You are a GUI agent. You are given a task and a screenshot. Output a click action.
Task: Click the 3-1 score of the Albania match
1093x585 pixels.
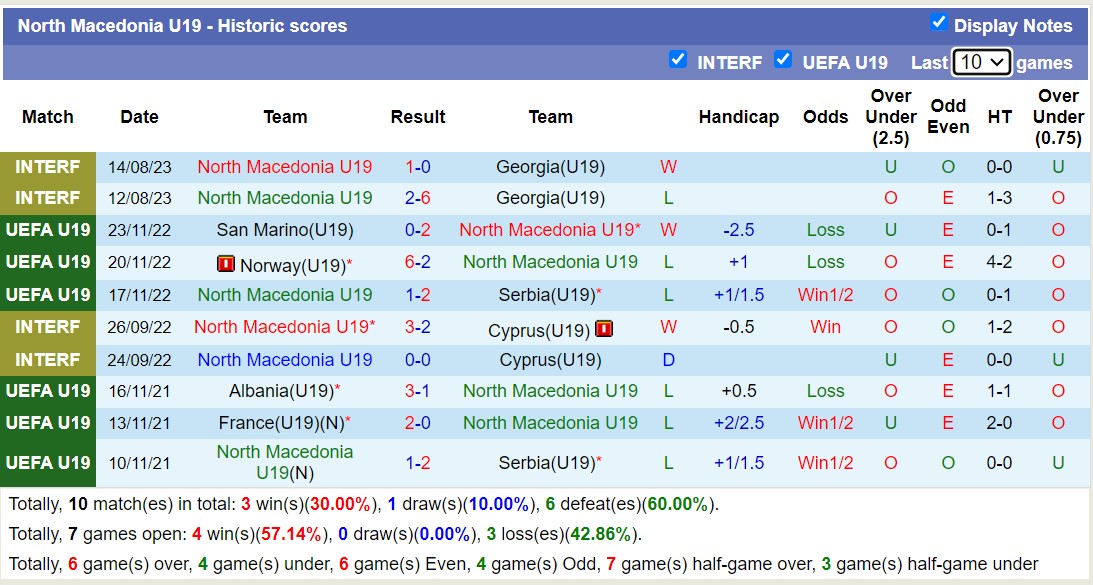coord(418,391)
